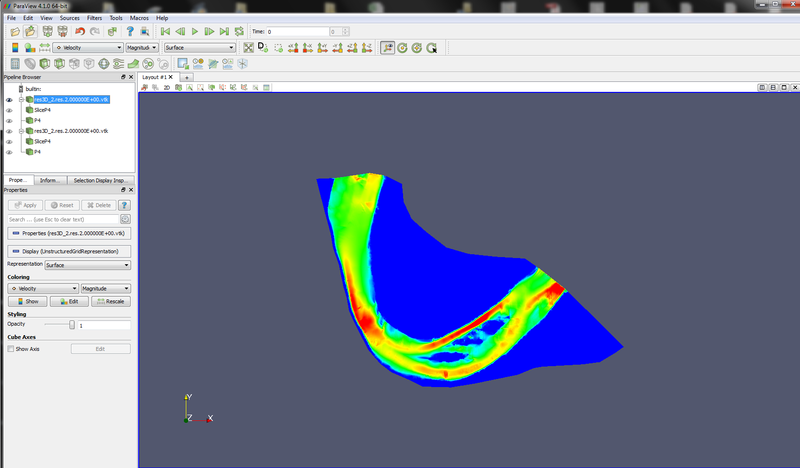The image size is (800, 468).
Task: Toggle visibility eye of first res3D_2 vtk
Action: [9, 100]
